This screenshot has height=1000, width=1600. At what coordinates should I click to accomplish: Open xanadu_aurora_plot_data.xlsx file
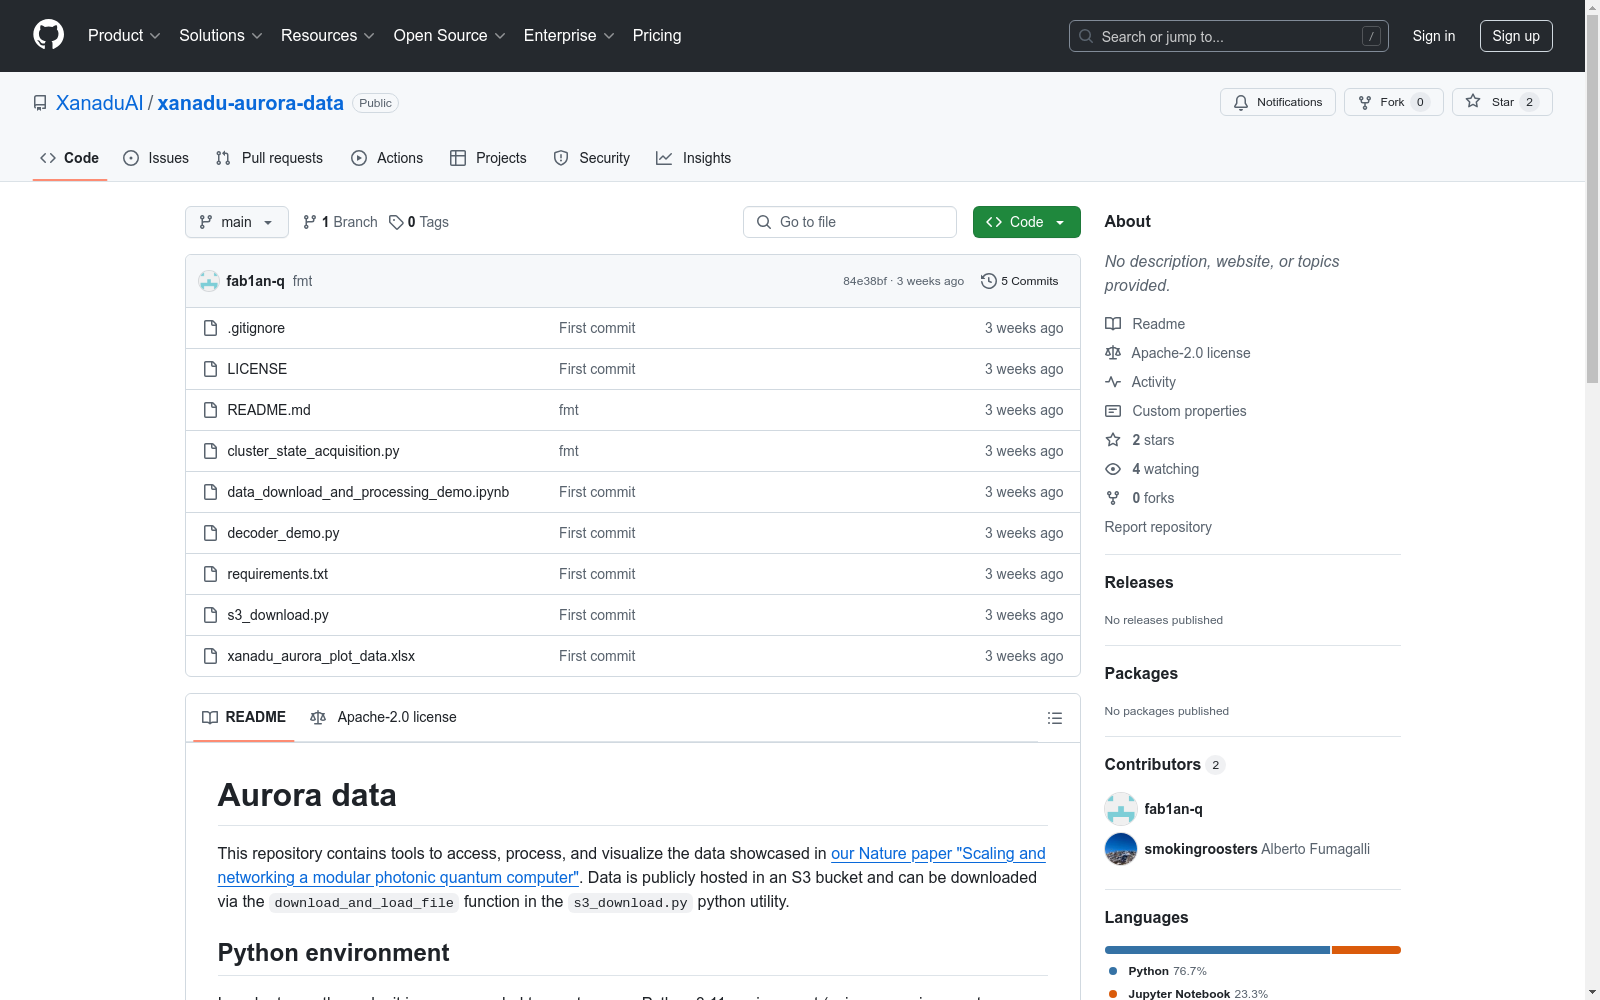(x=321, y=656)
